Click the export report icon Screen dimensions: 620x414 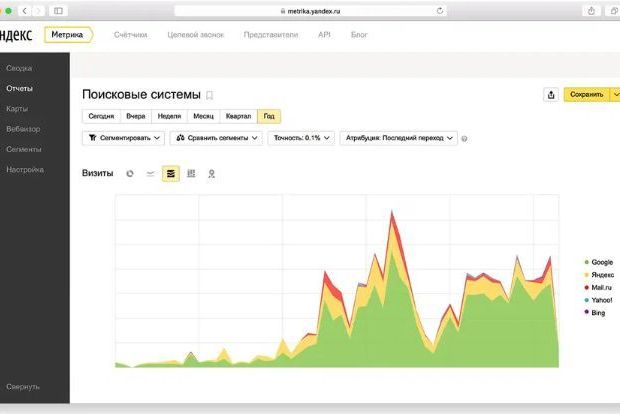click(551, 95)
